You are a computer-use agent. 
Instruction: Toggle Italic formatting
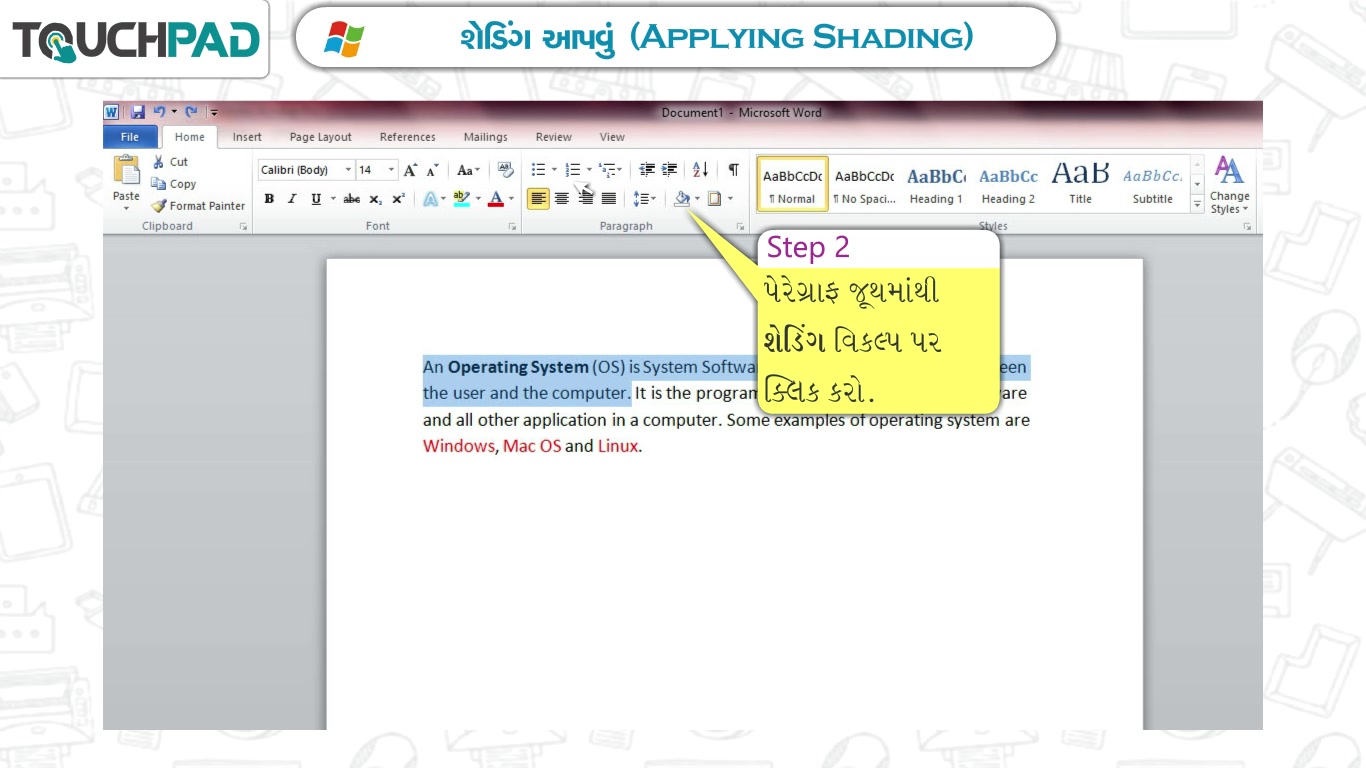pos(292,199)
